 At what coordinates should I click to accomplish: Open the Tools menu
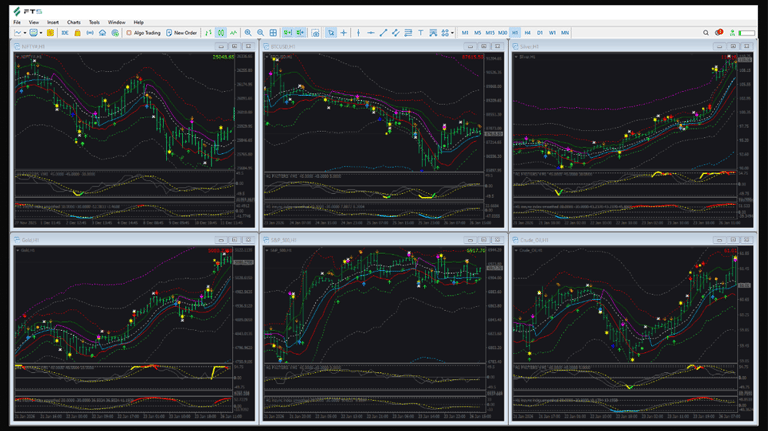94,23
